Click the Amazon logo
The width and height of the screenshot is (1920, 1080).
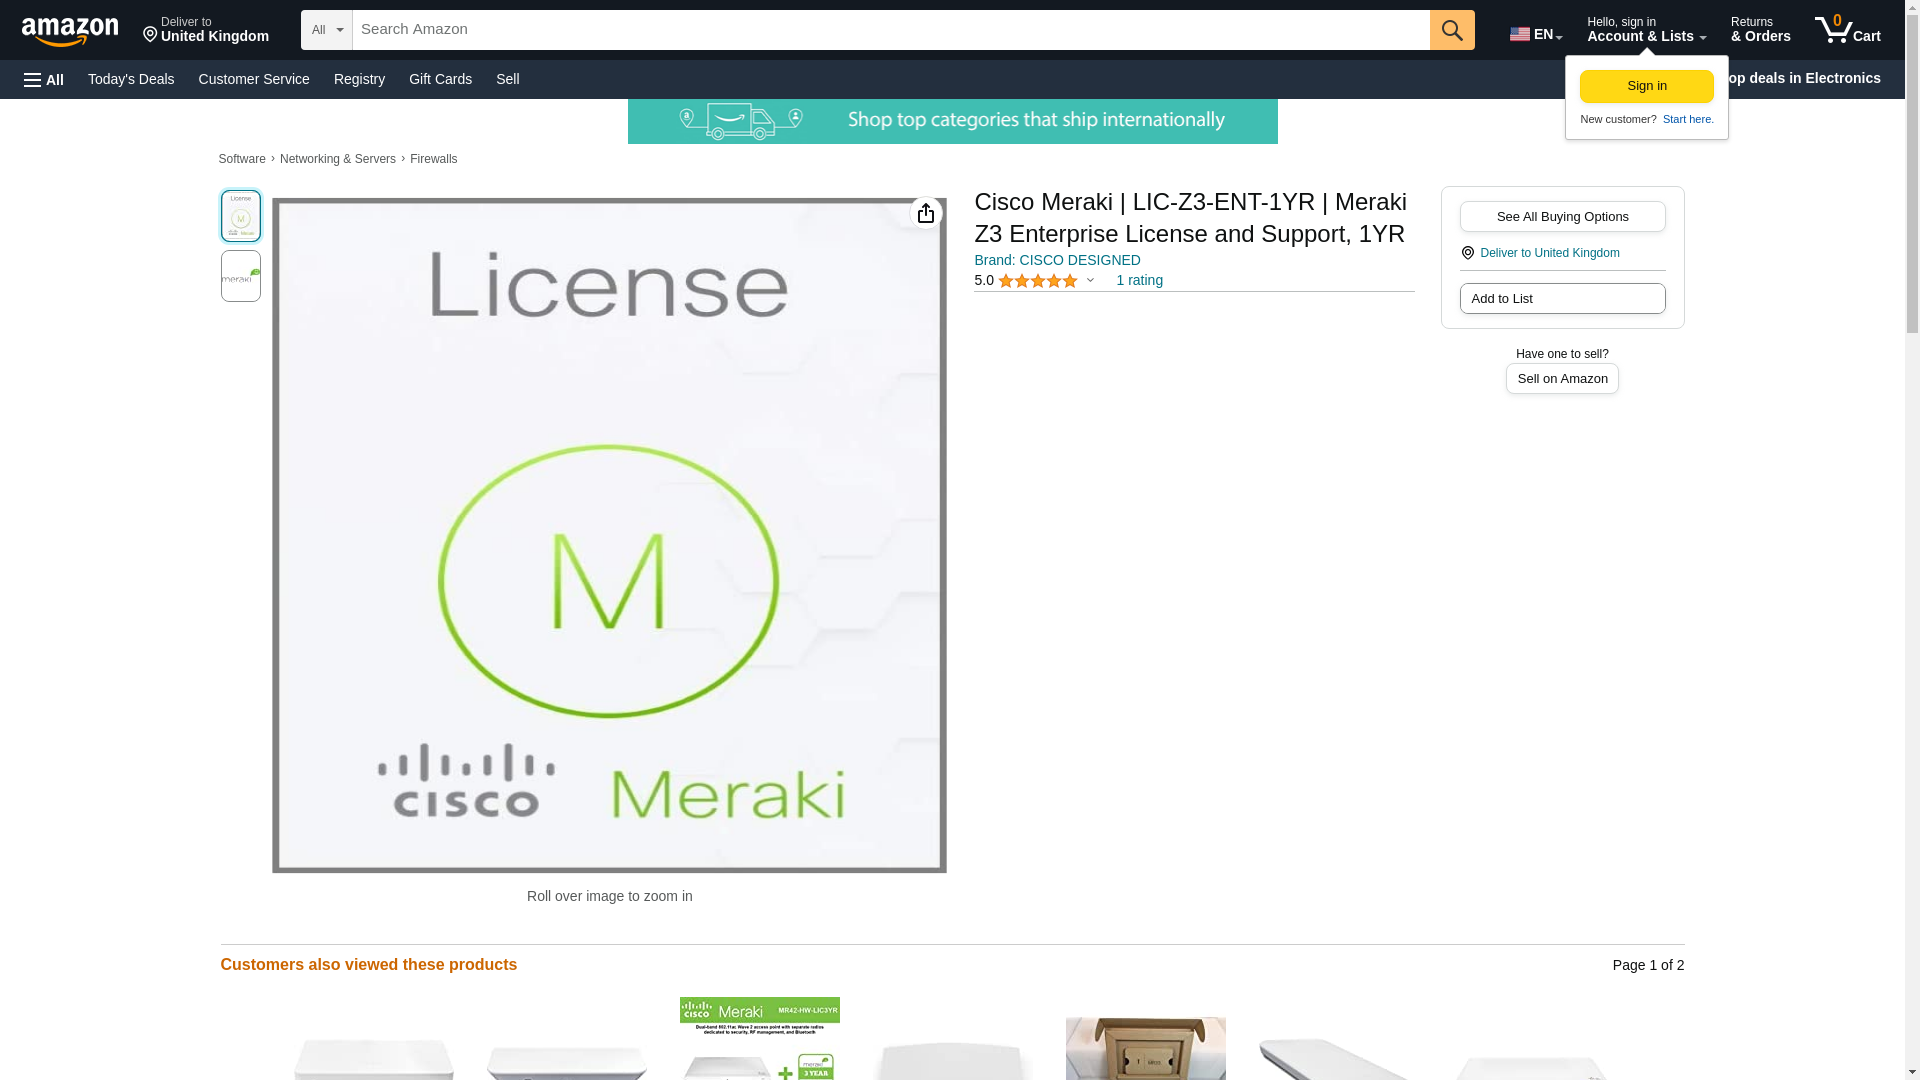pyautogui.click(x=70, y=31)
